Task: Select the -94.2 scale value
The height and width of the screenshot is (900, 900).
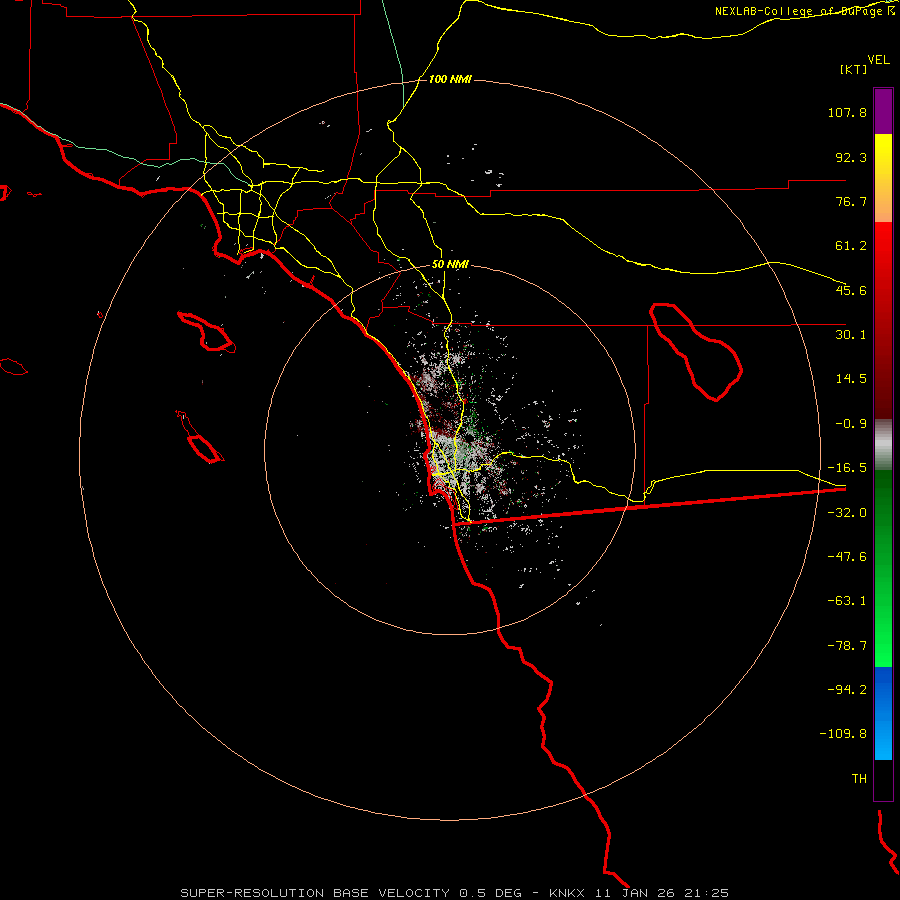Action: (x=847, y=689)
